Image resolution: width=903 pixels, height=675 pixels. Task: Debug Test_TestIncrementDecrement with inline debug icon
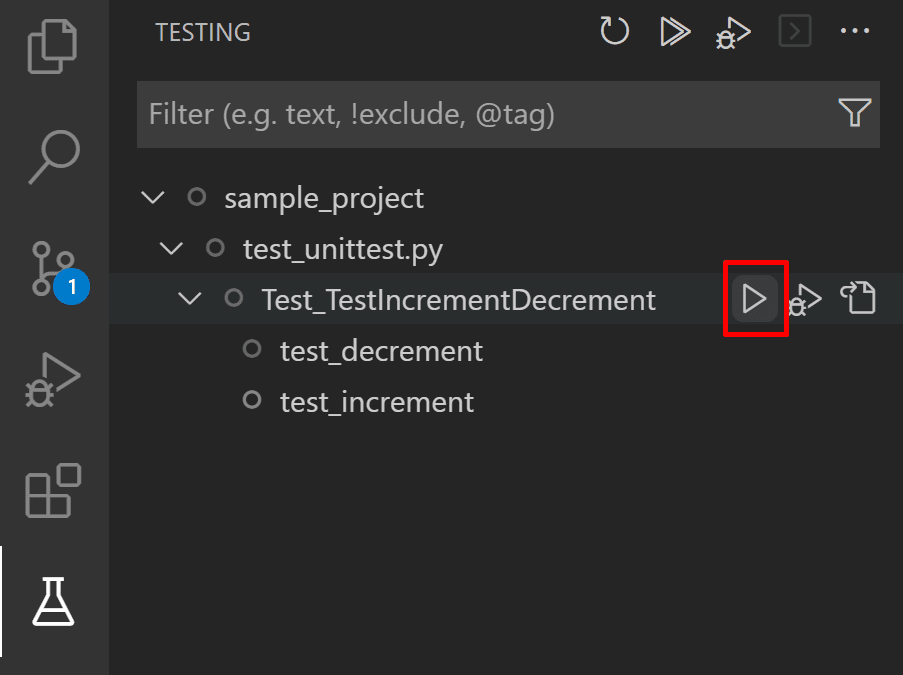806,298
